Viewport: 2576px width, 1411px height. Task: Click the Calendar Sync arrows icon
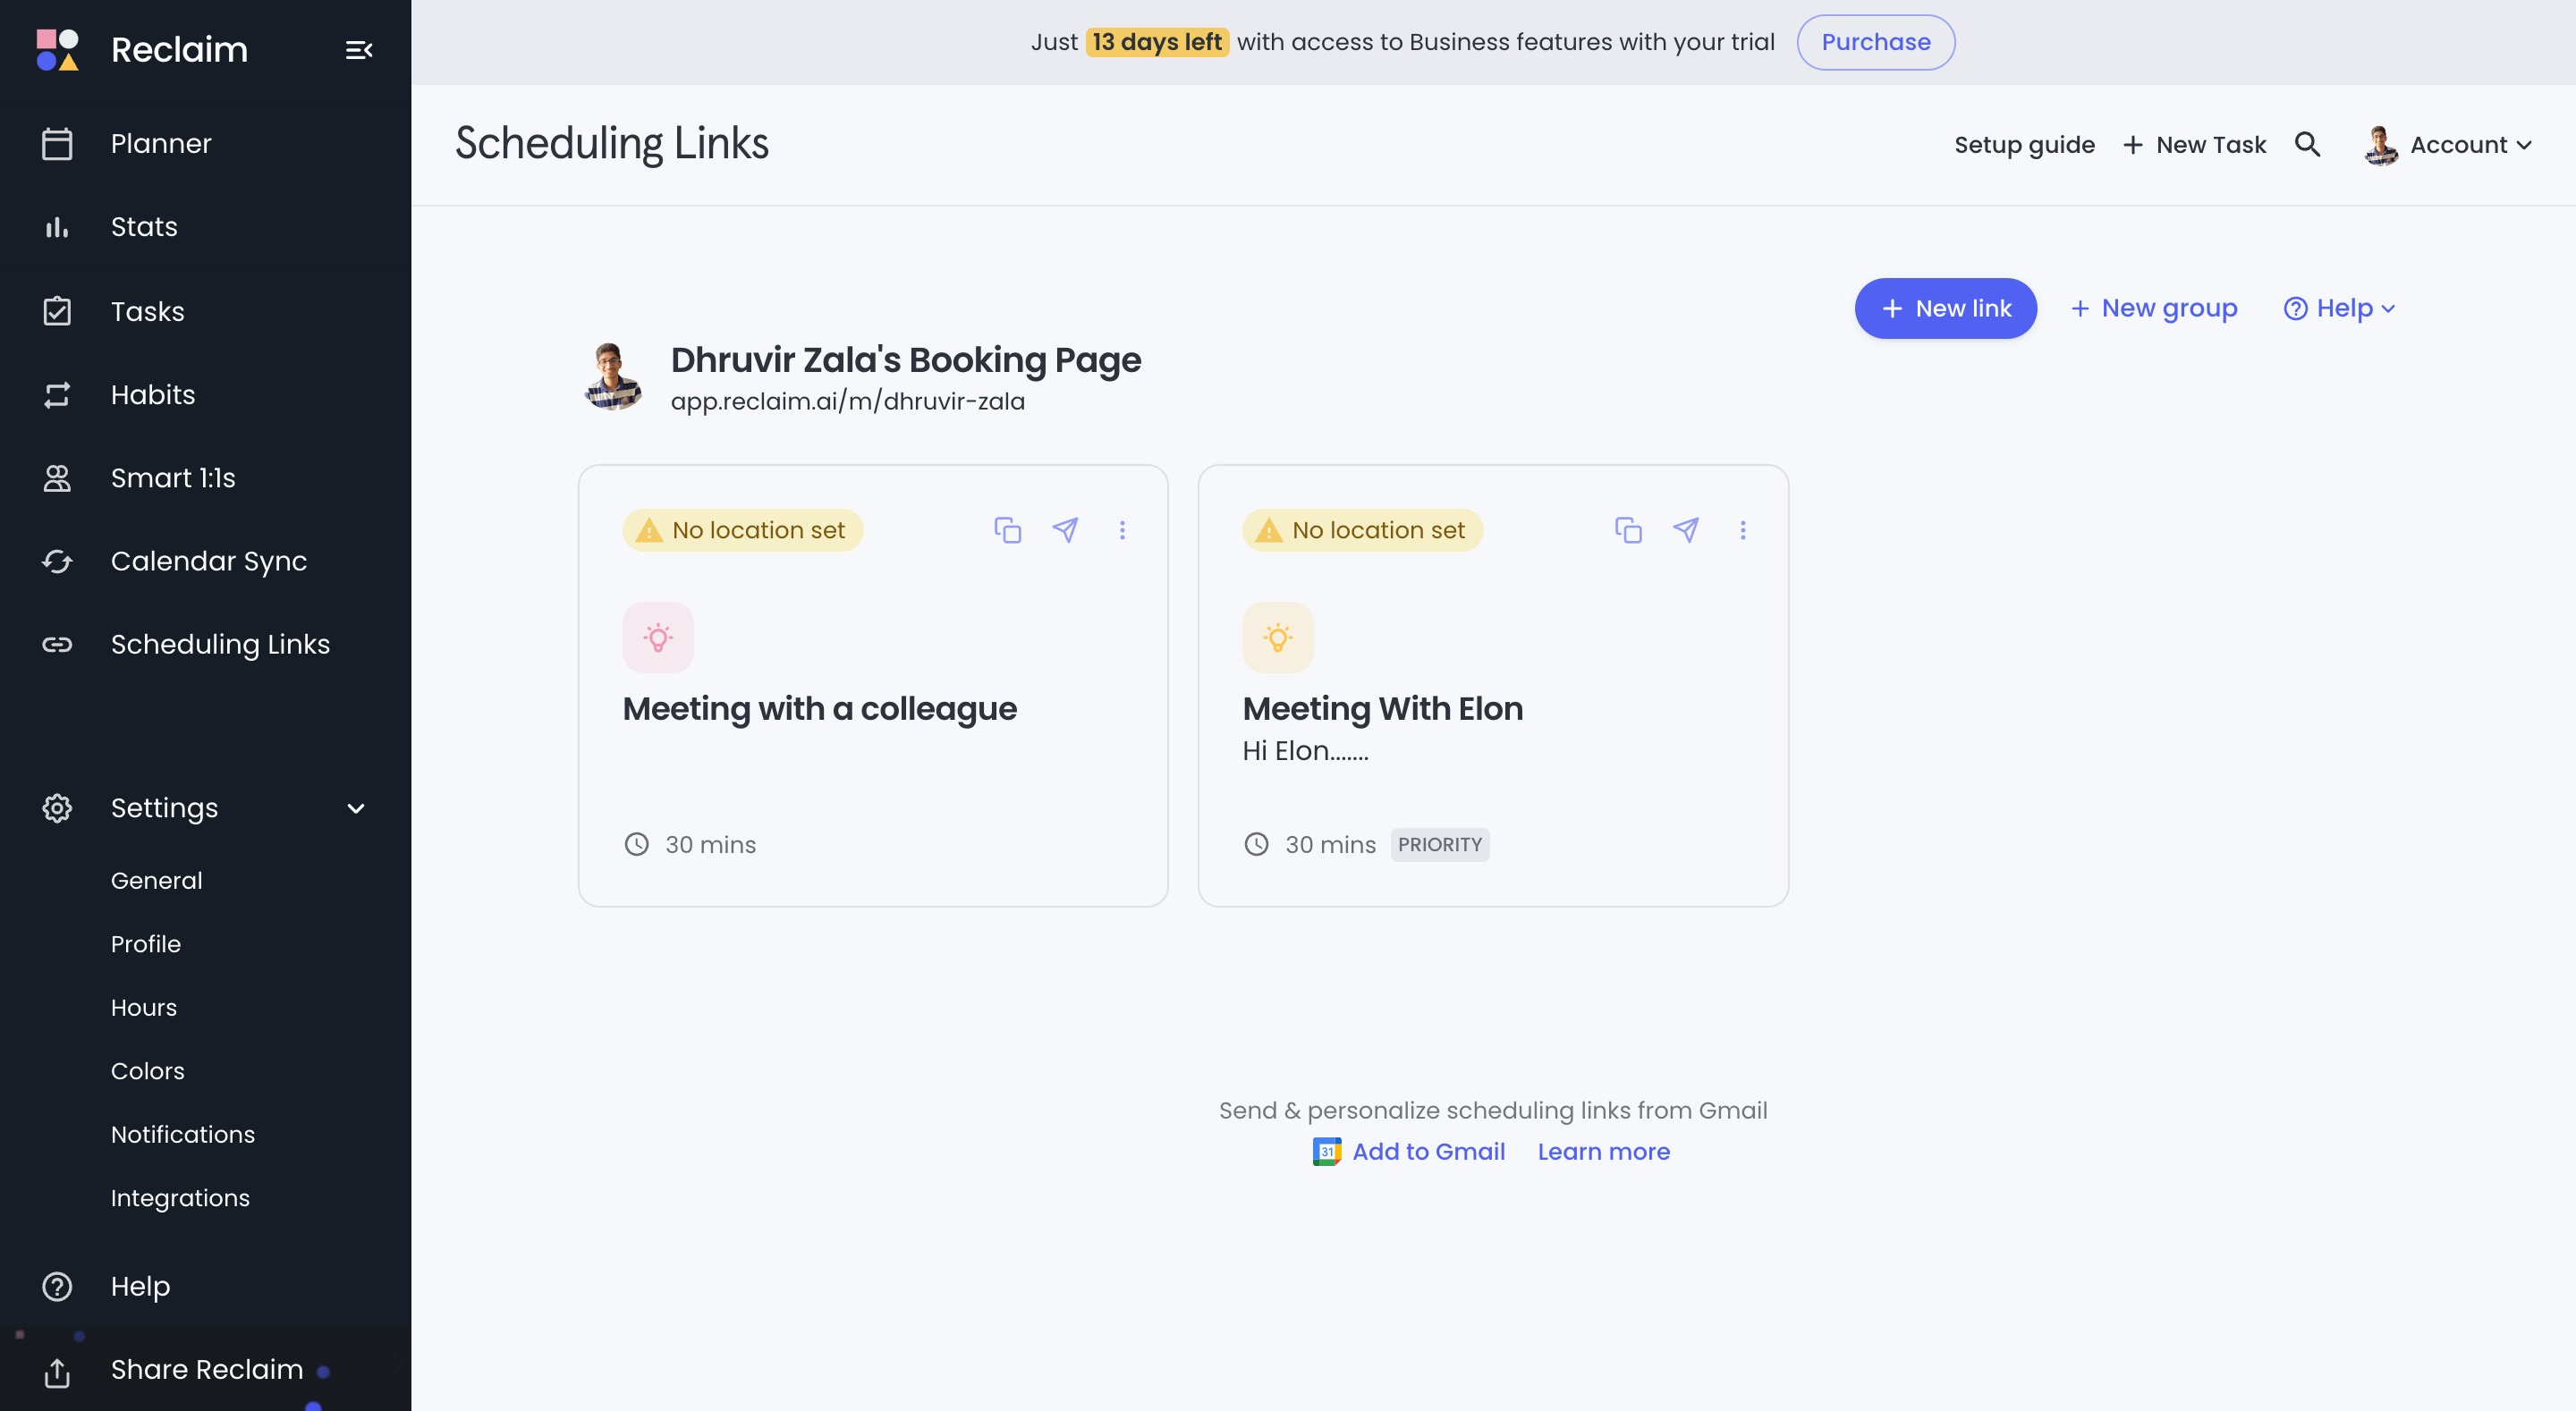pyautogui.click(x=57, y=561)
